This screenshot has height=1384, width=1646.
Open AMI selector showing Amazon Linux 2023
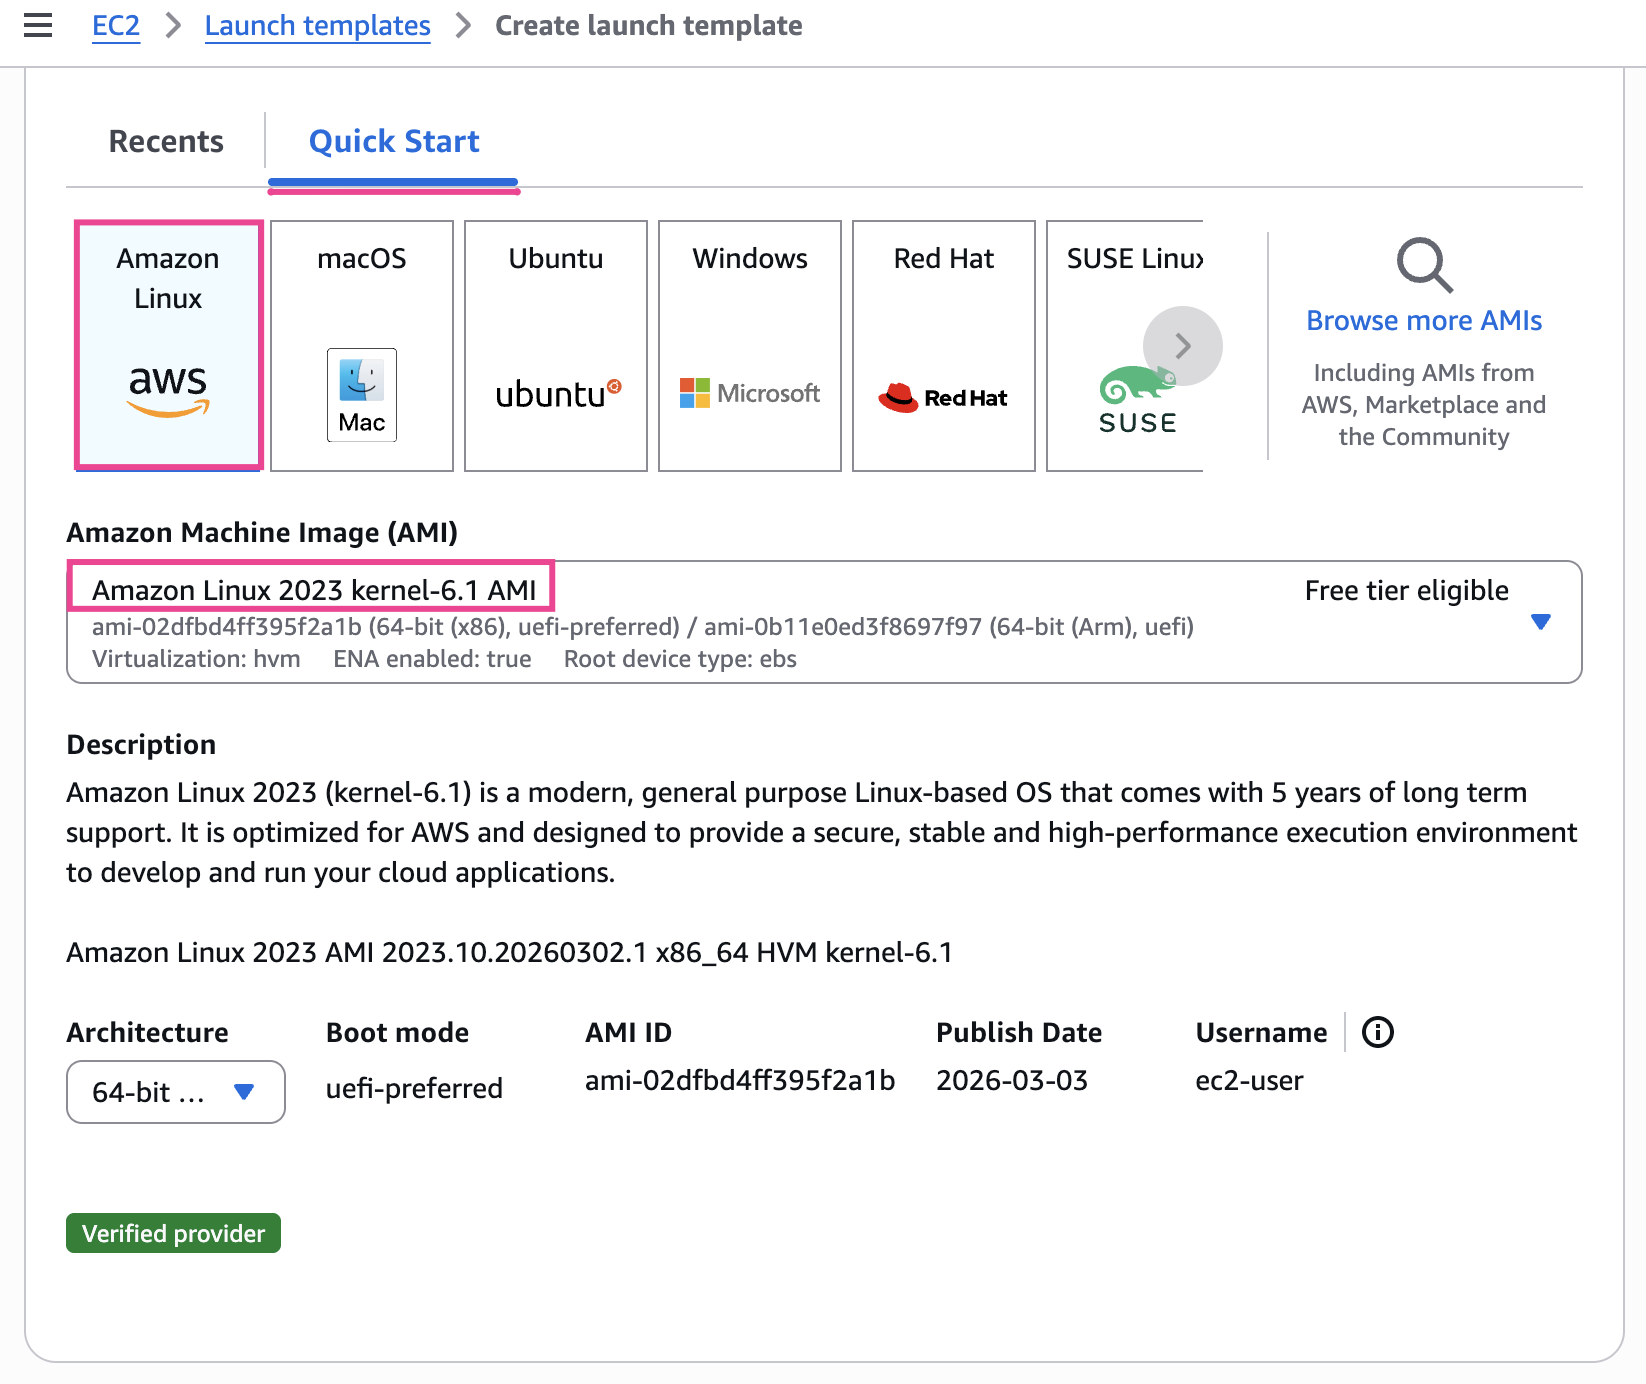click(700, 622)
